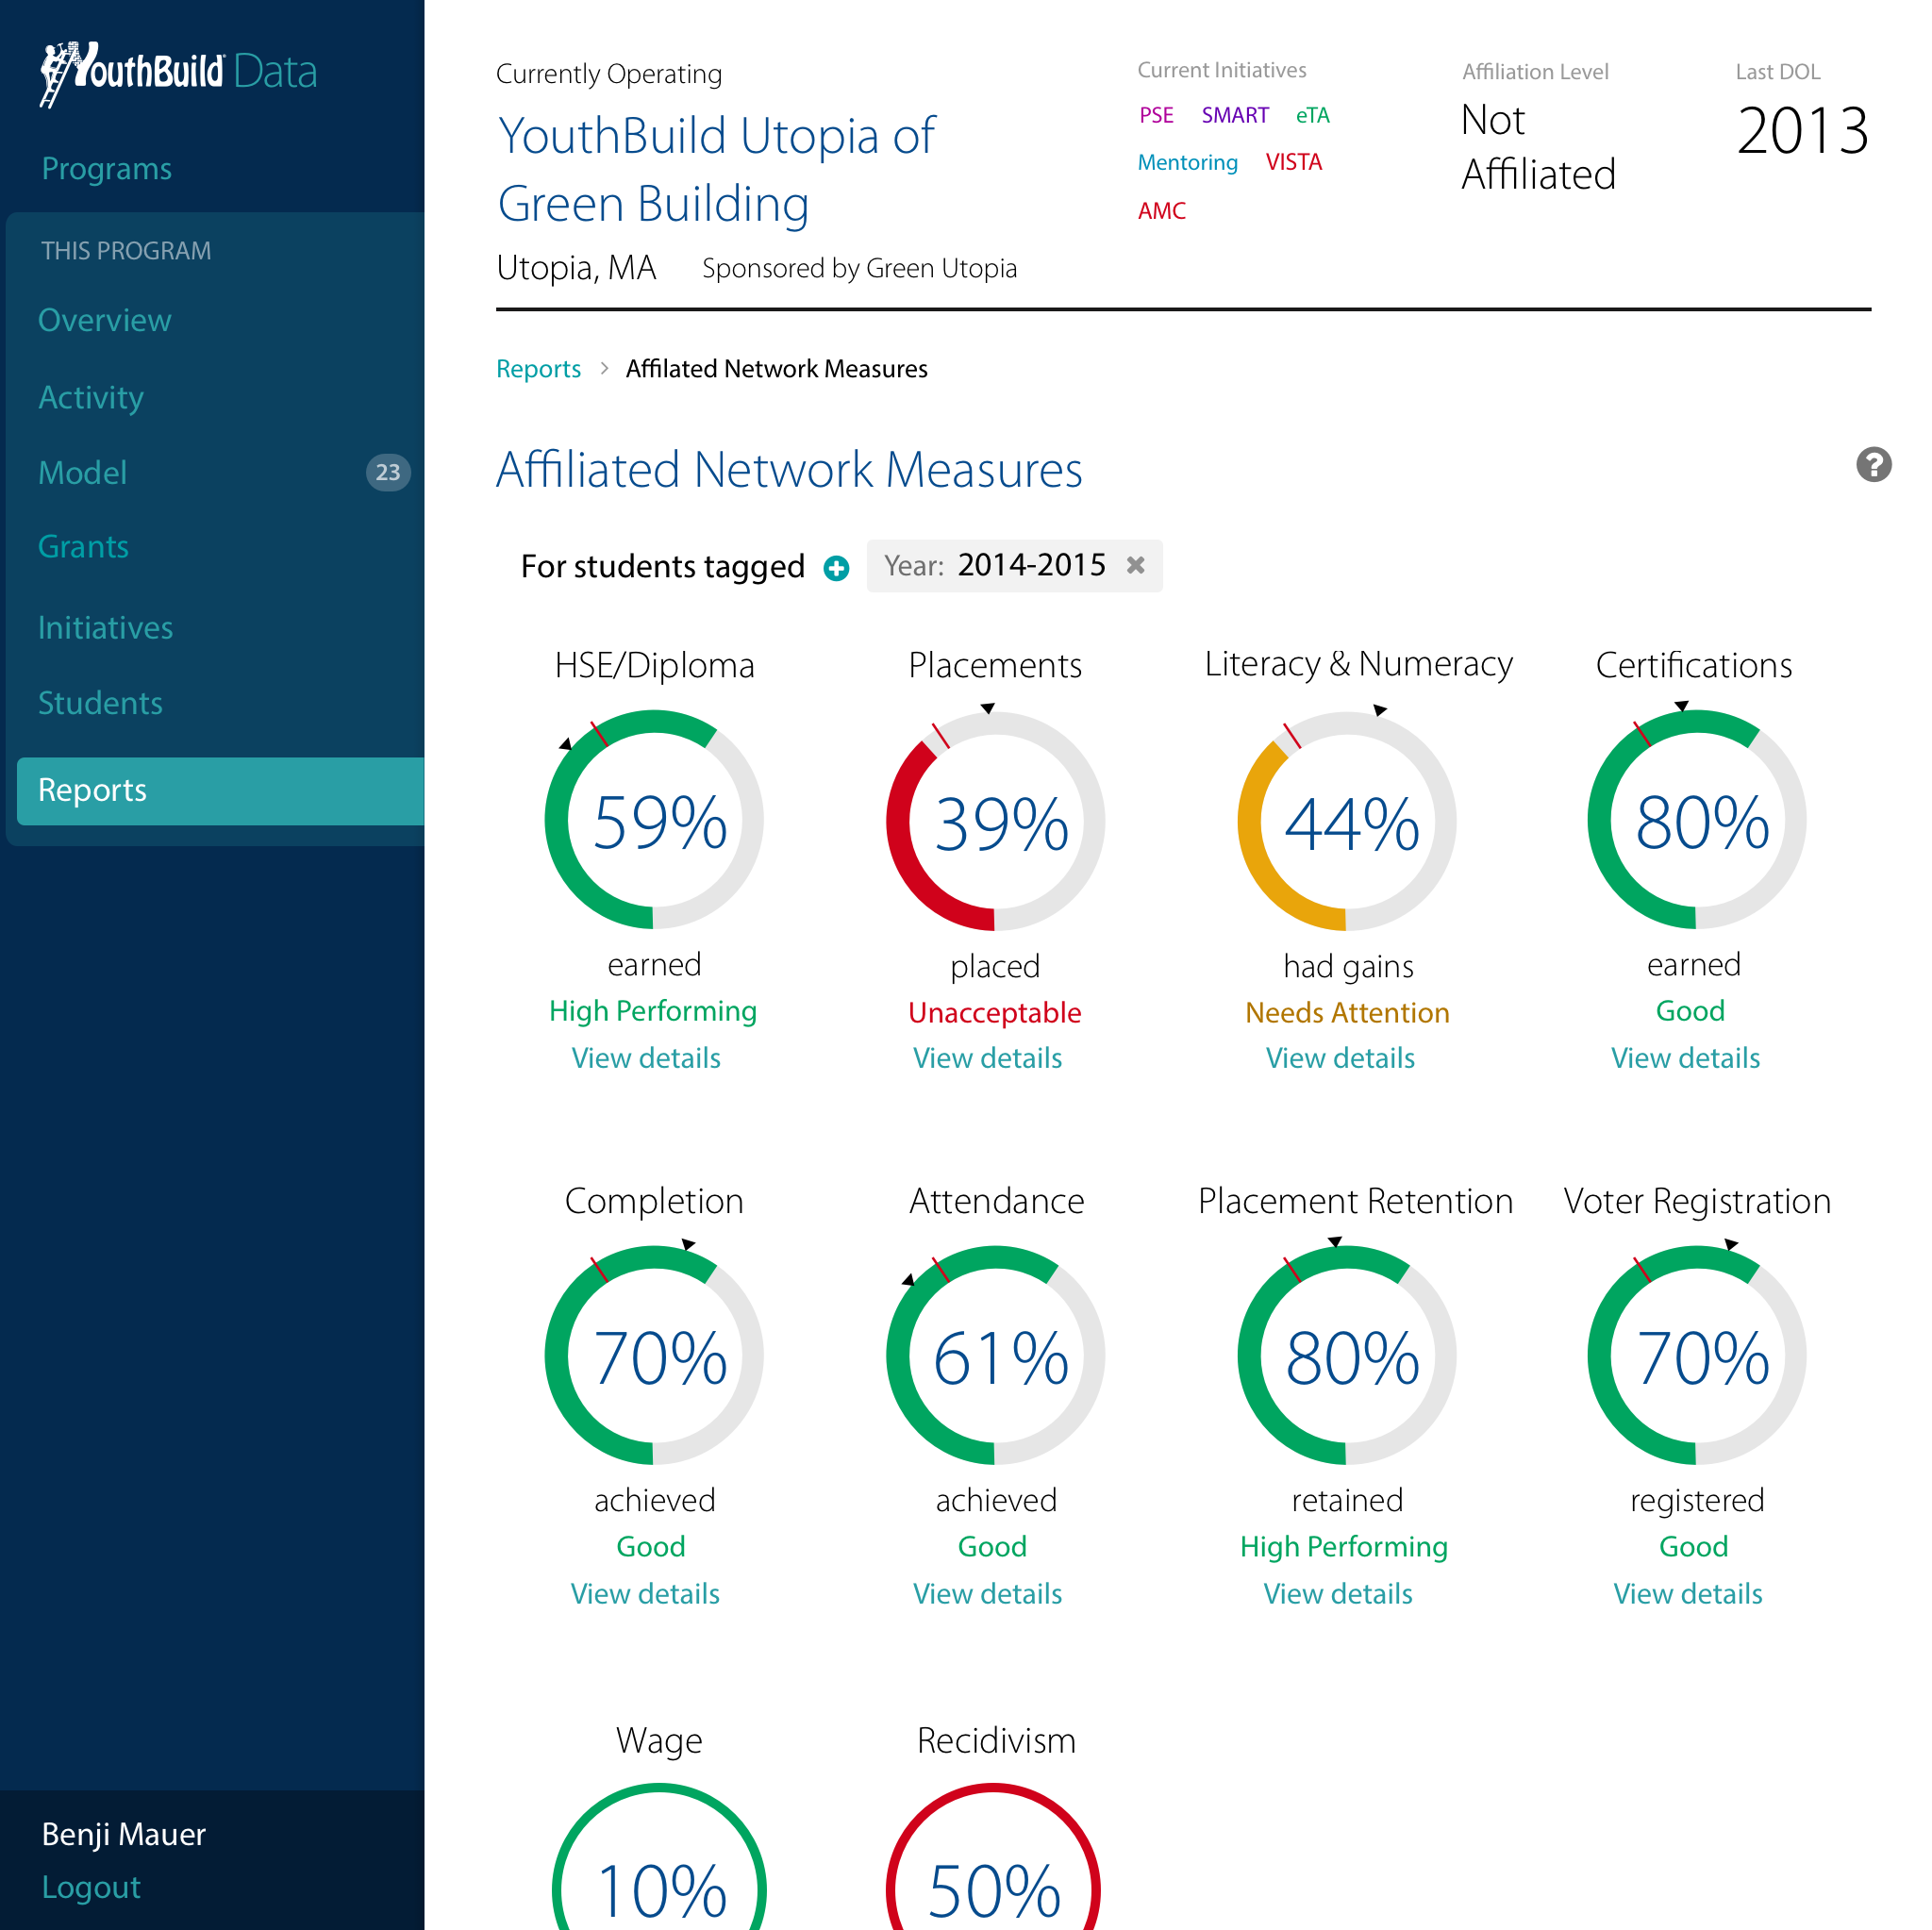Click the 'Recidivism' measure title

point(996,1741)
